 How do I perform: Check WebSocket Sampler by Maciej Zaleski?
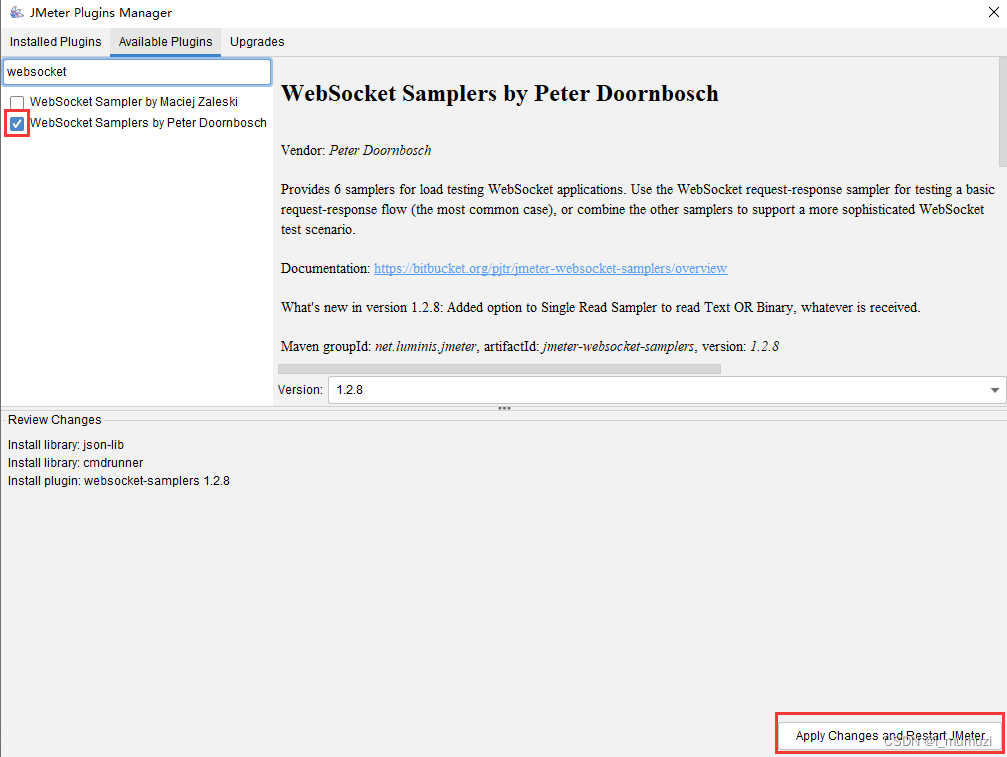coord(17,102)
